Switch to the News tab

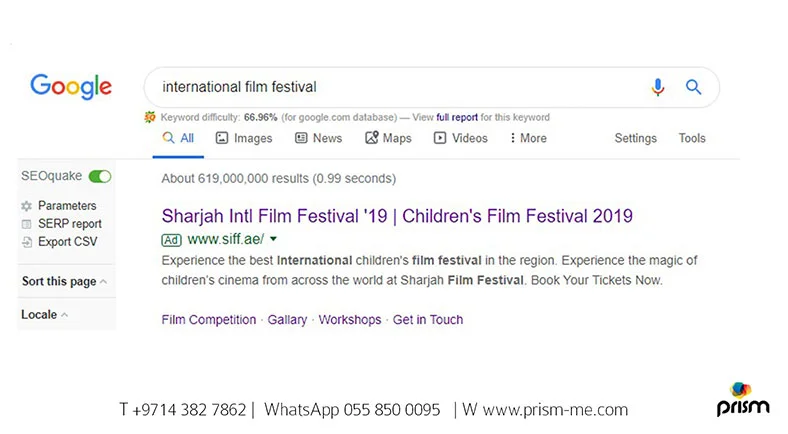point(318,138)
